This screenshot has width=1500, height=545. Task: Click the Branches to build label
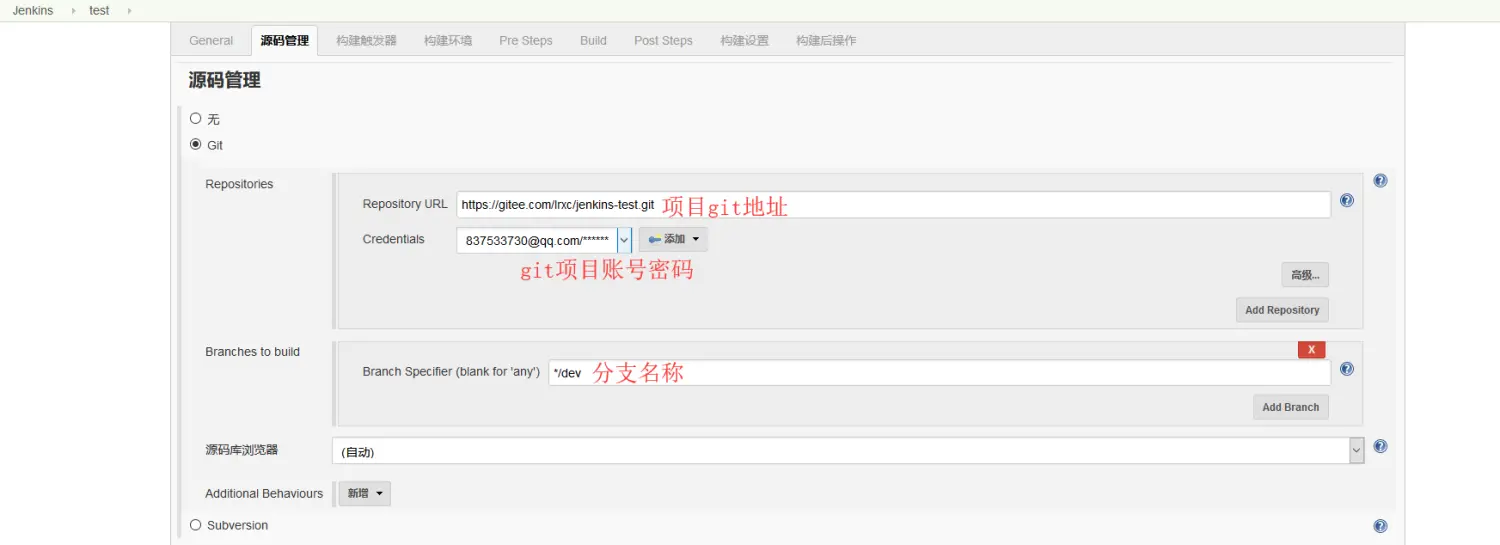(x=252, y=352)
